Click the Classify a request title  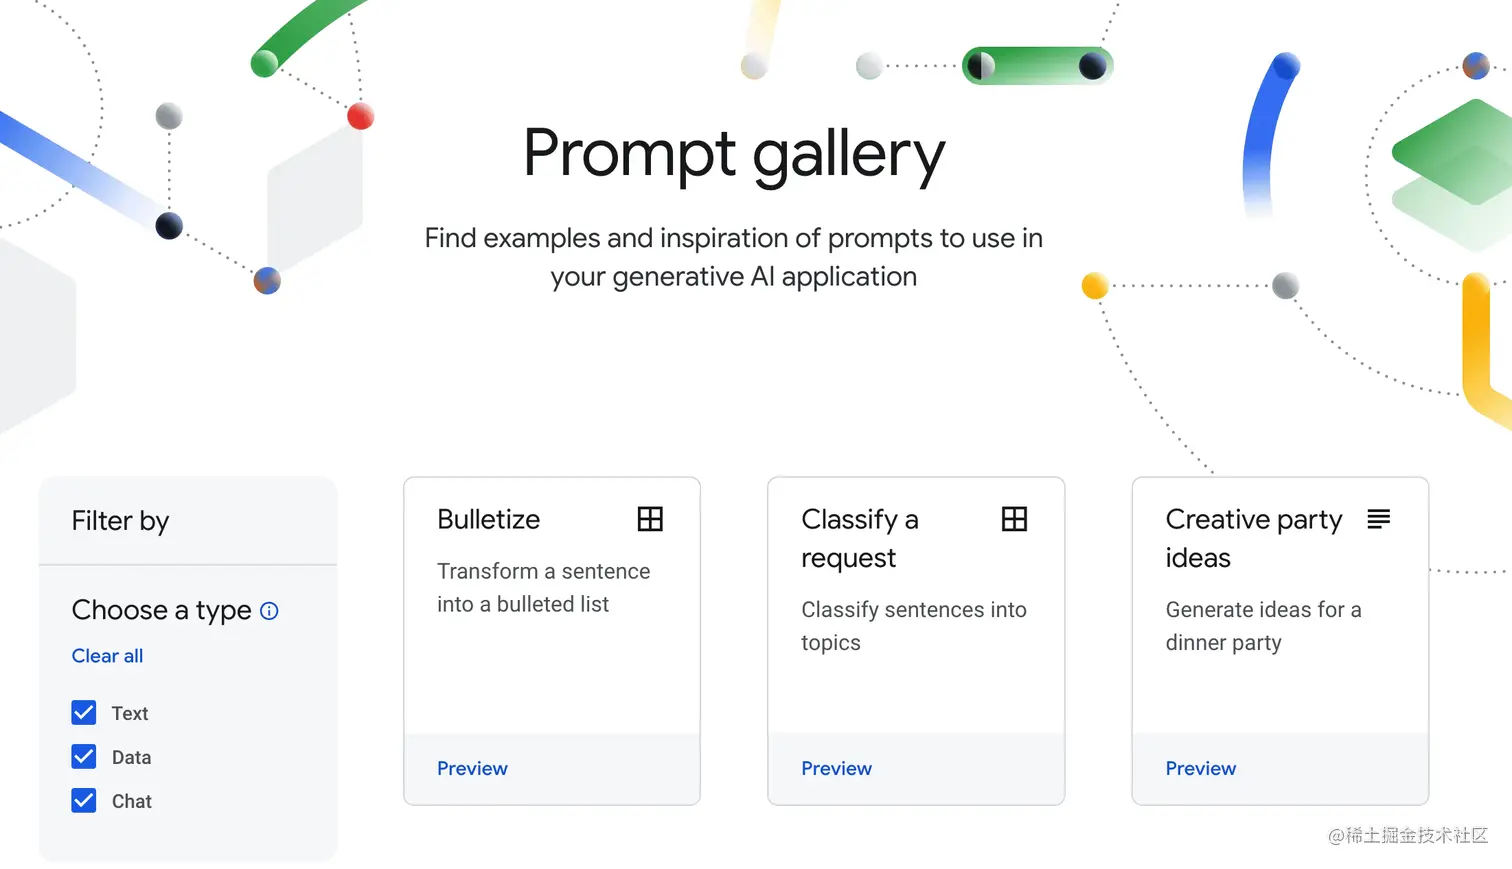[x=859, y=538]
